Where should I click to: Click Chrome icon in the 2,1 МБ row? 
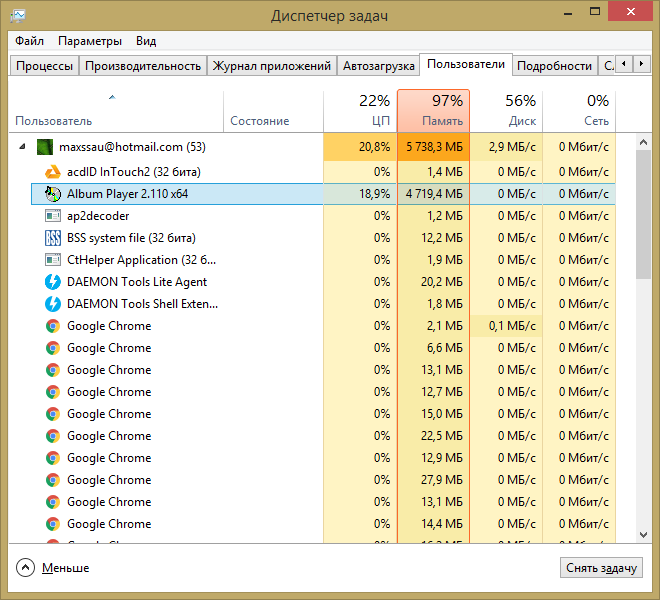(x=53, y=326)
